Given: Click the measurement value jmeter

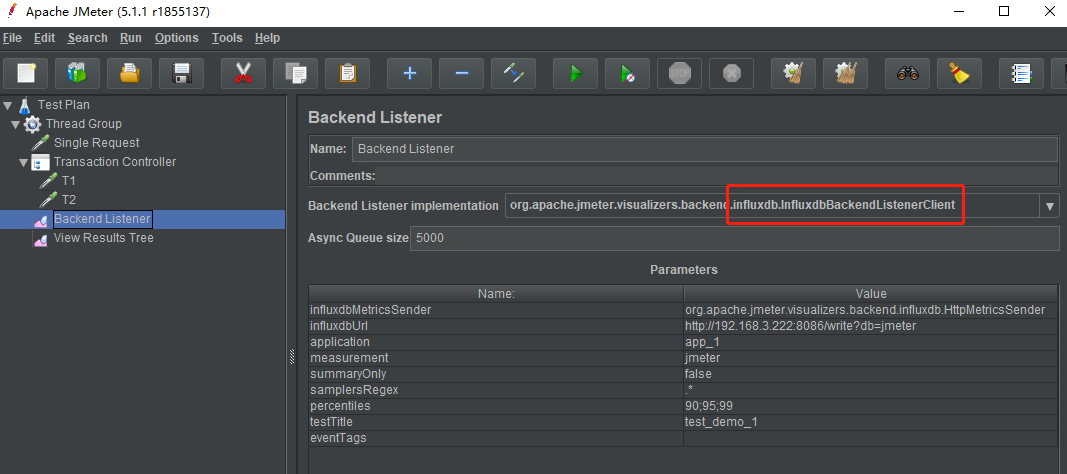Looking at the screenshot, I should pyautogui.click(x=871, y=358).
